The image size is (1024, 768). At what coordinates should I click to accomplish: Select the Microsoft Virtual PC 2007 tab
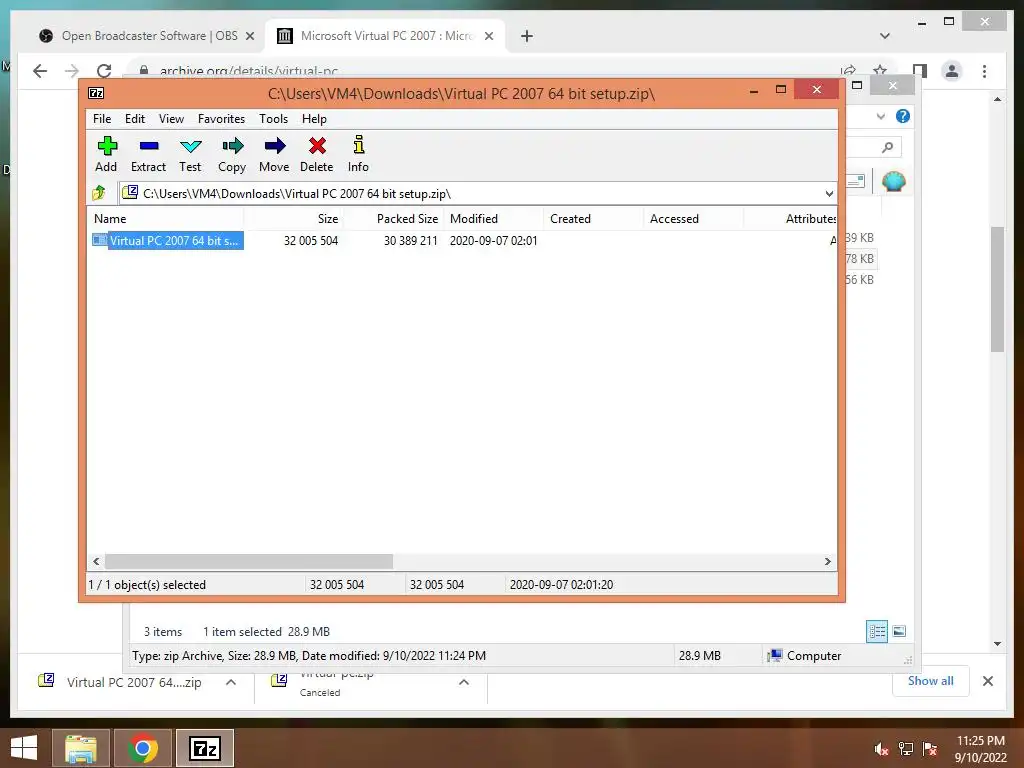(x=385, y=36)
